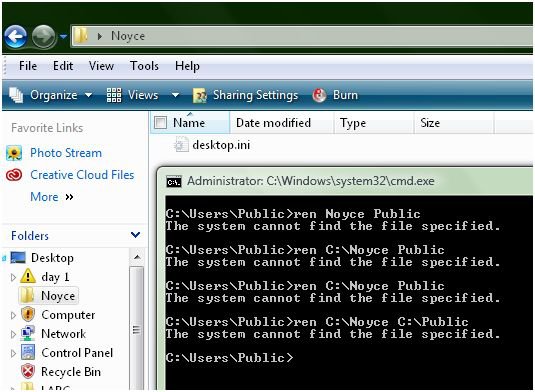Image resolution: width=535 pixels, height=392 pixels.
Task: Sort by the Size column
Action: (430, 123)
